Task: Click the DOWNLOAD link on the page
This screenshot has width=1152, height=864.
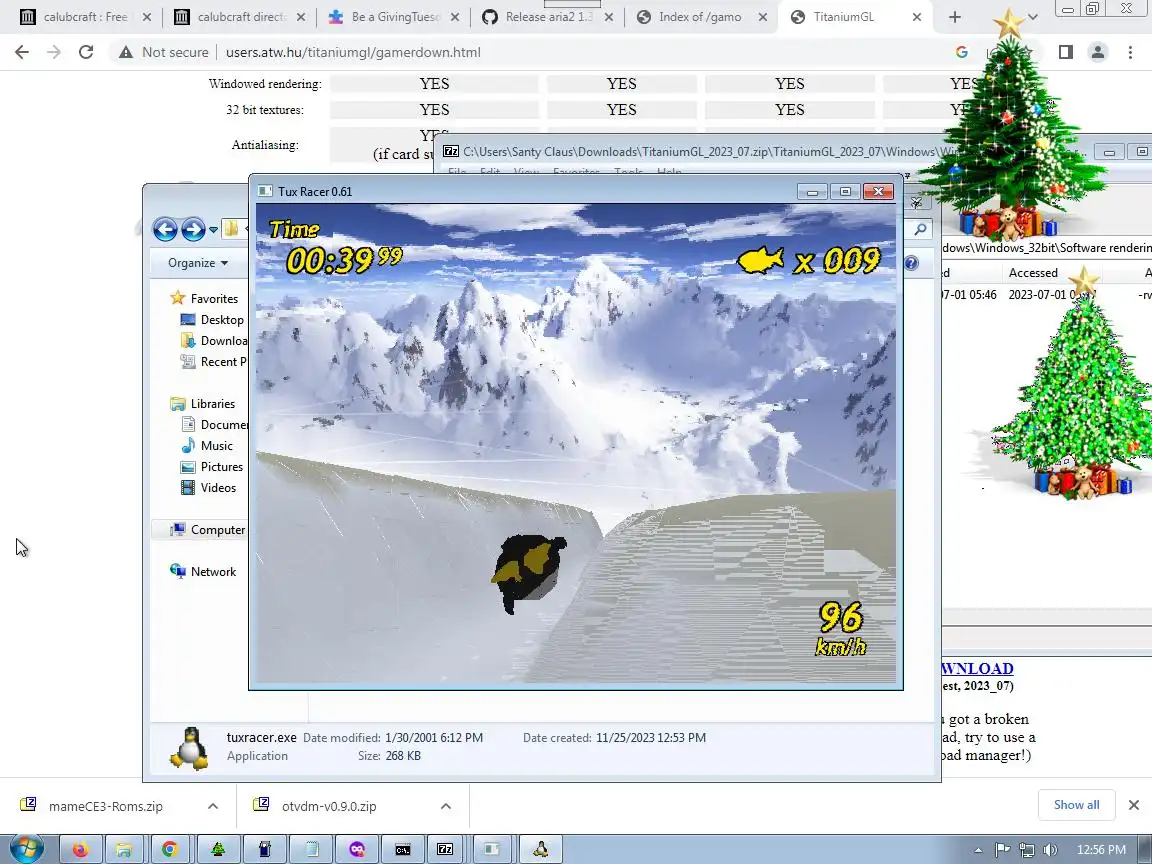Action: coord(977,669)
